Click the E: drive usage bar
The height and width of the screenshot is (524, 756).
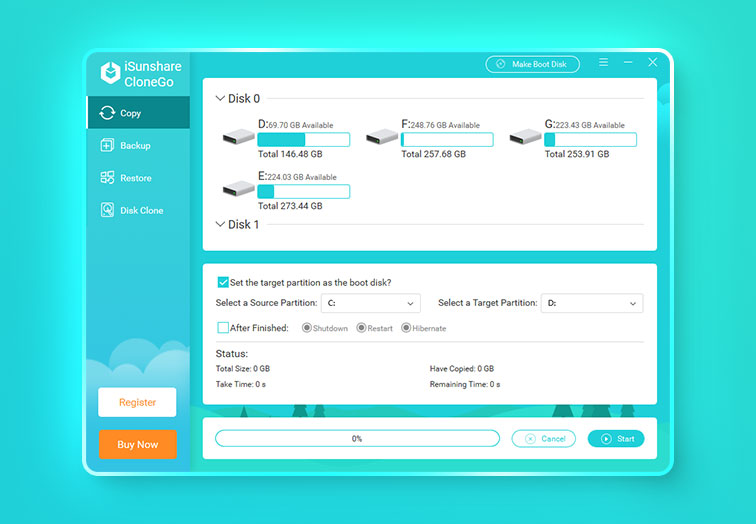coord(304,192)
